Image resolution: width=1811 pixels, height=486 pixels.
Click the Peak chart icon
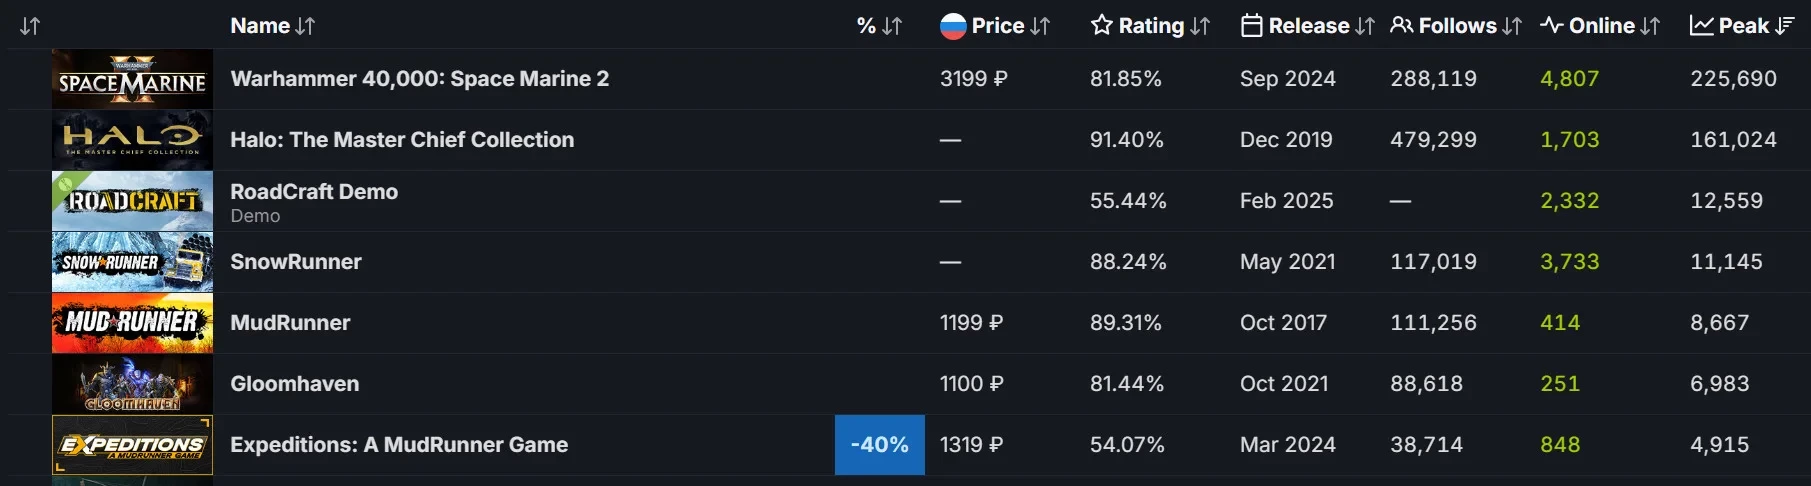pos(1701,26)
